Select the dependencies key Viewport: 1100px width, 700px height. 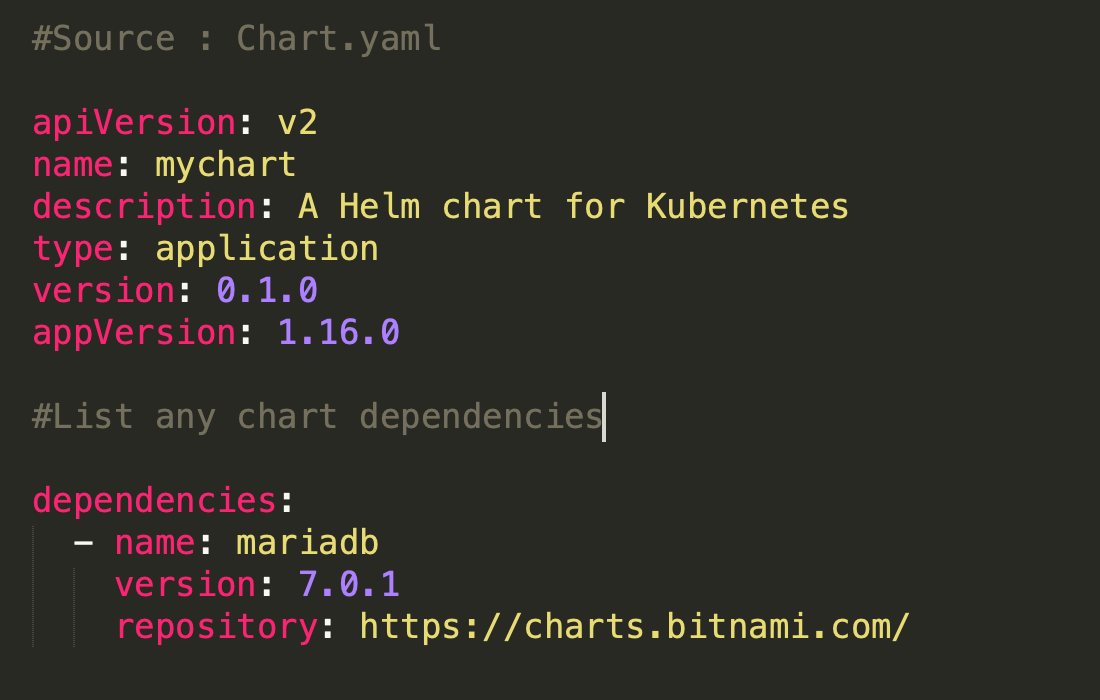click(x=152, y=499)
